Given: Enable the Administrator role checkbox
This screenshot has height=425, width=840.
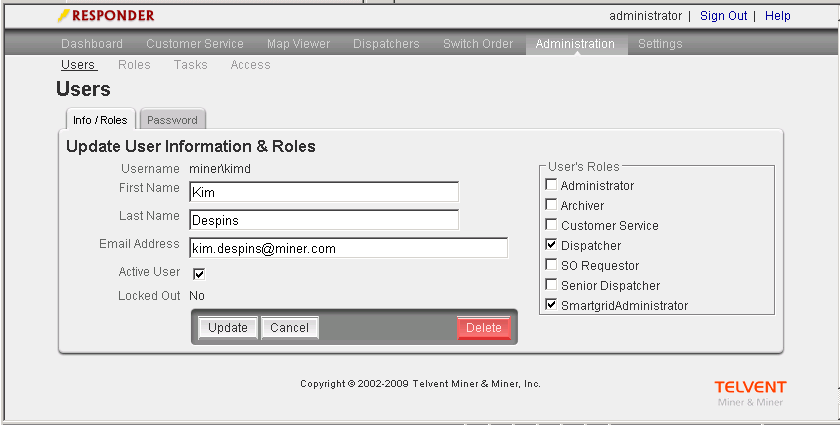Looking at the screenshot, I should coord(551,186).
